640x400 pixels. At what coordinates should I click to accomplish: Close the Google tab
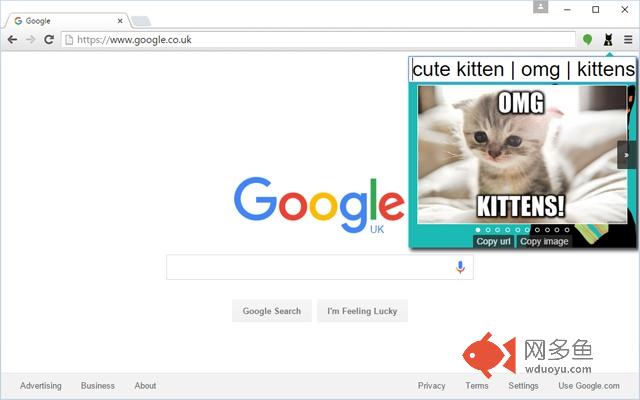[120, 21]
